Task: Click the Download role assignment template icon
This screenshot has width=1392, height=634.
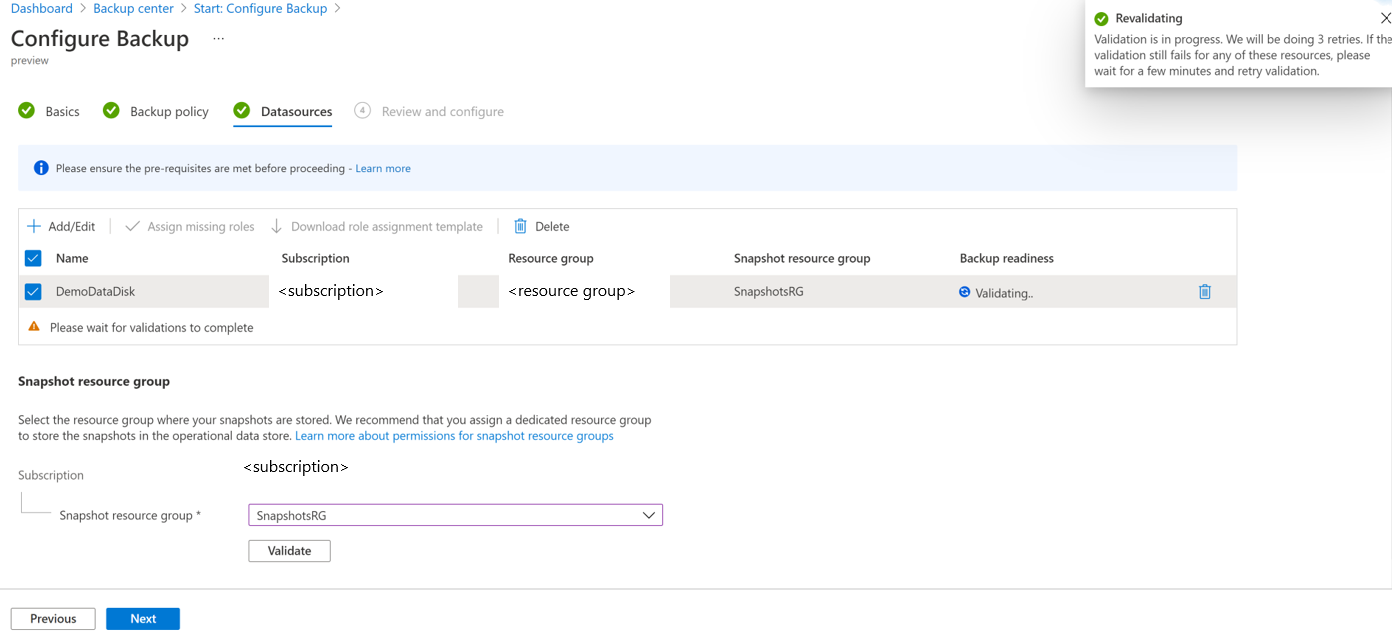Action: pyautogui.click(x=277, y=226)
